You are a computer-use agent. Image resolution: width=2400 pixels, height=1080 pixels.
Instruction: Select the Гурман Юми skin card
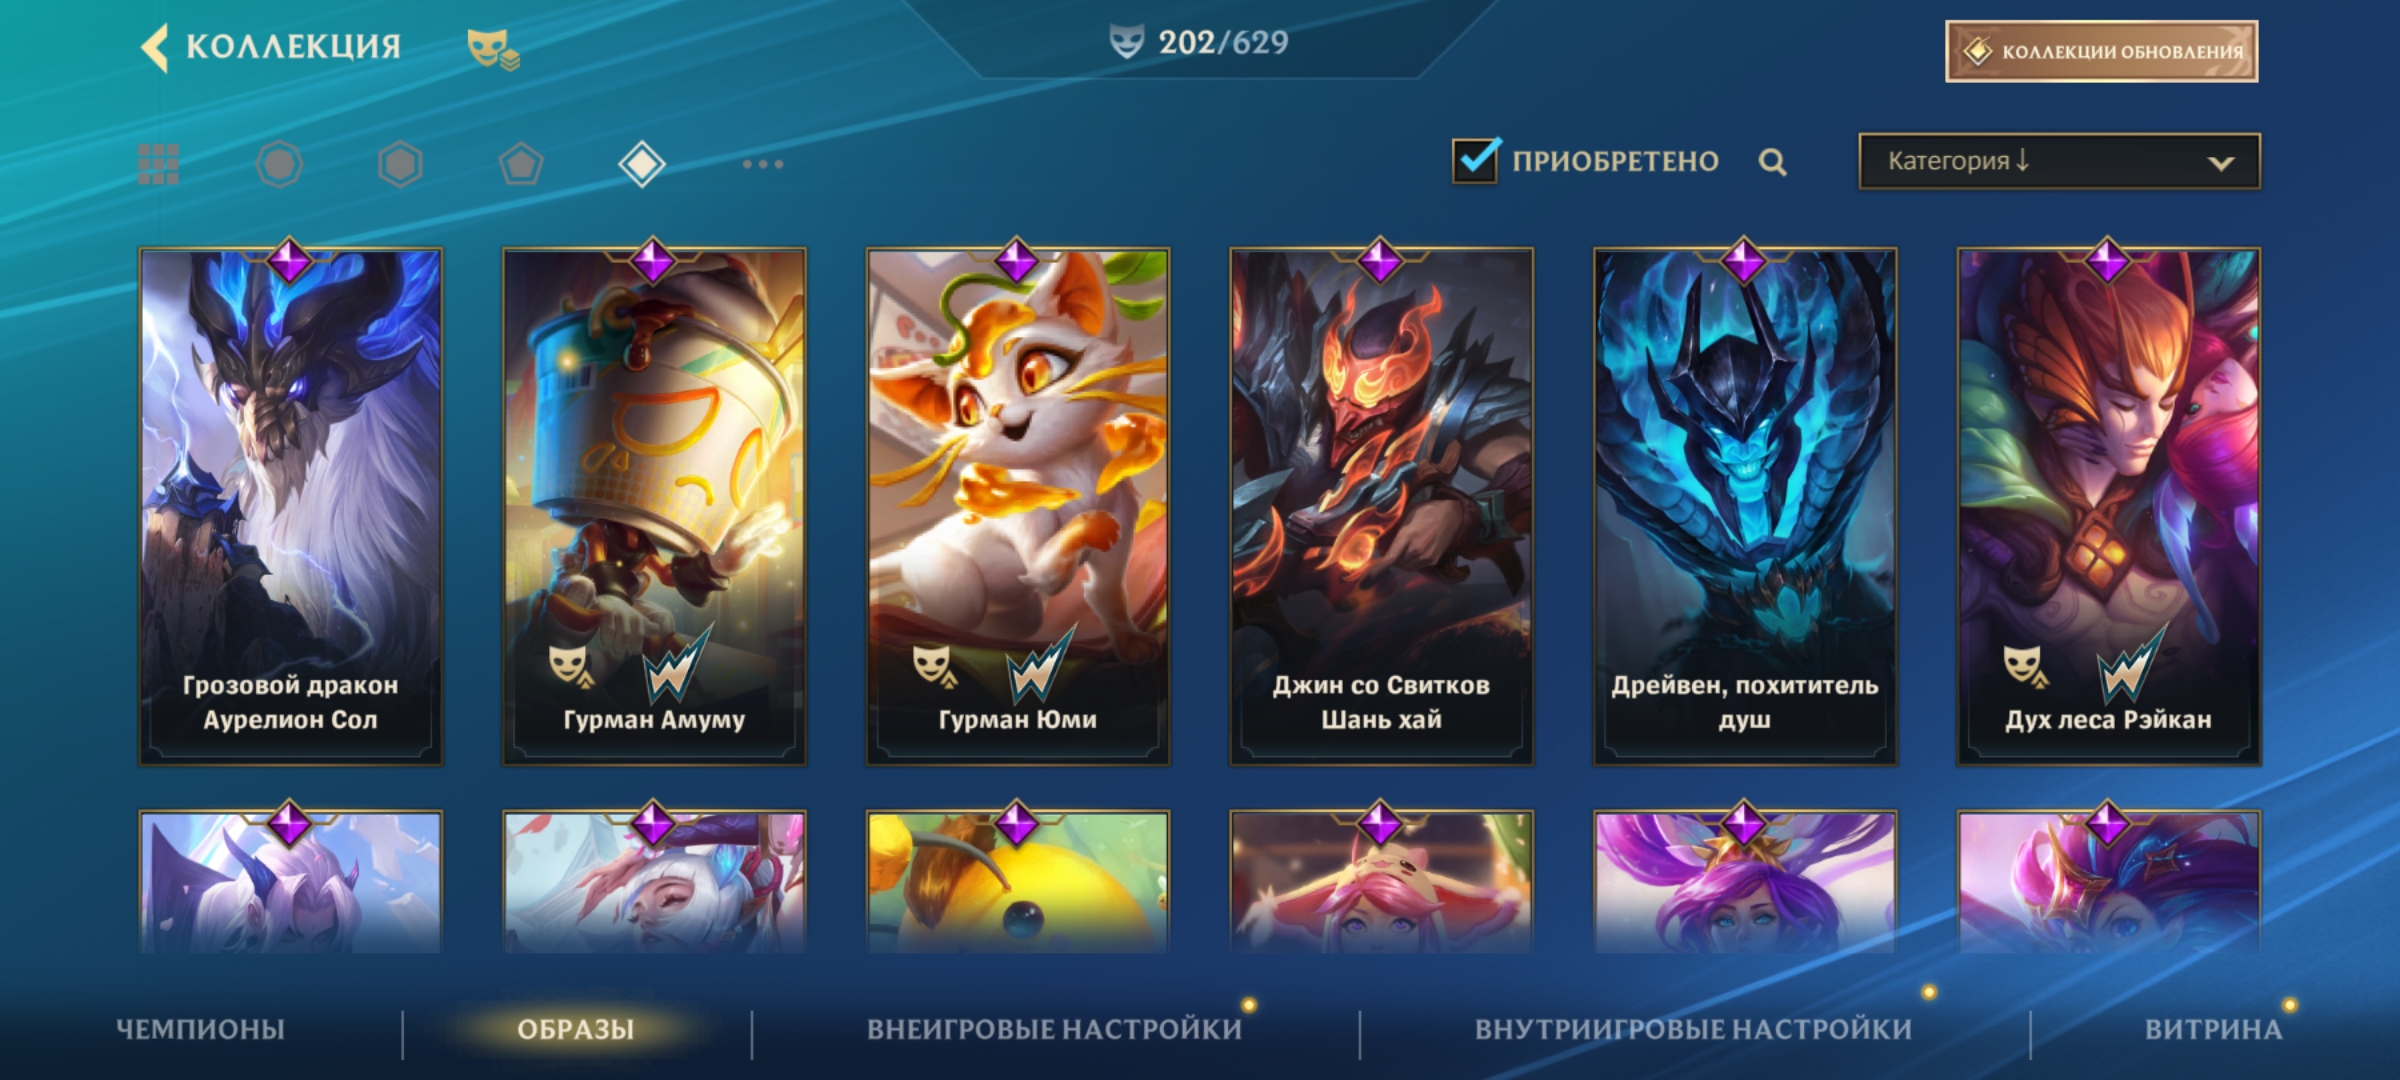[1017, 506]
